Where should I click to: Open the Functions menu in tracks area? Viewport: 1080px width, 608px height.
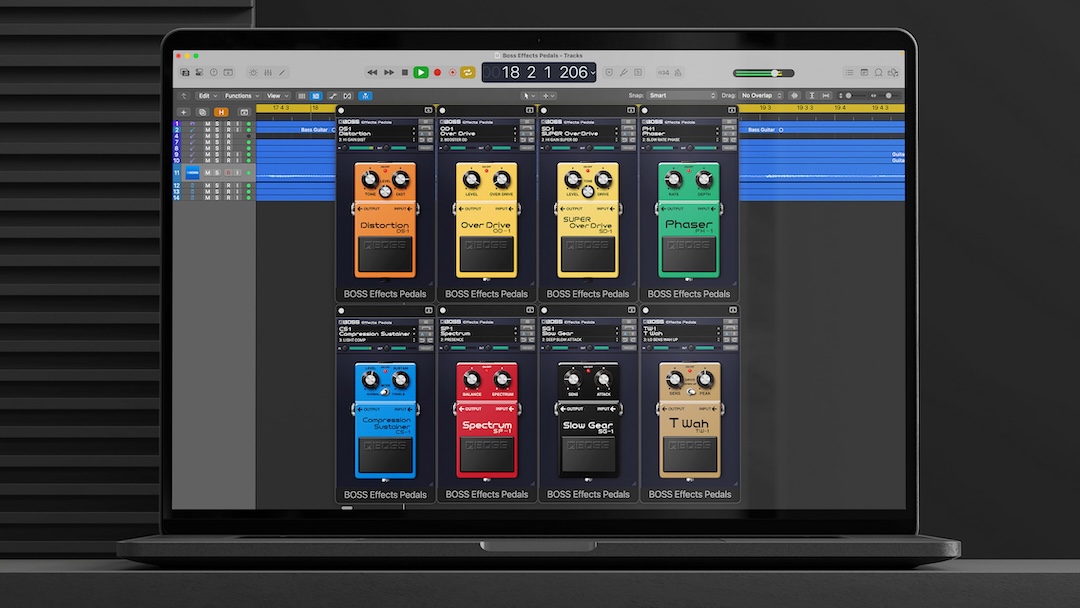pyautogui.click(x=242, y=96)
